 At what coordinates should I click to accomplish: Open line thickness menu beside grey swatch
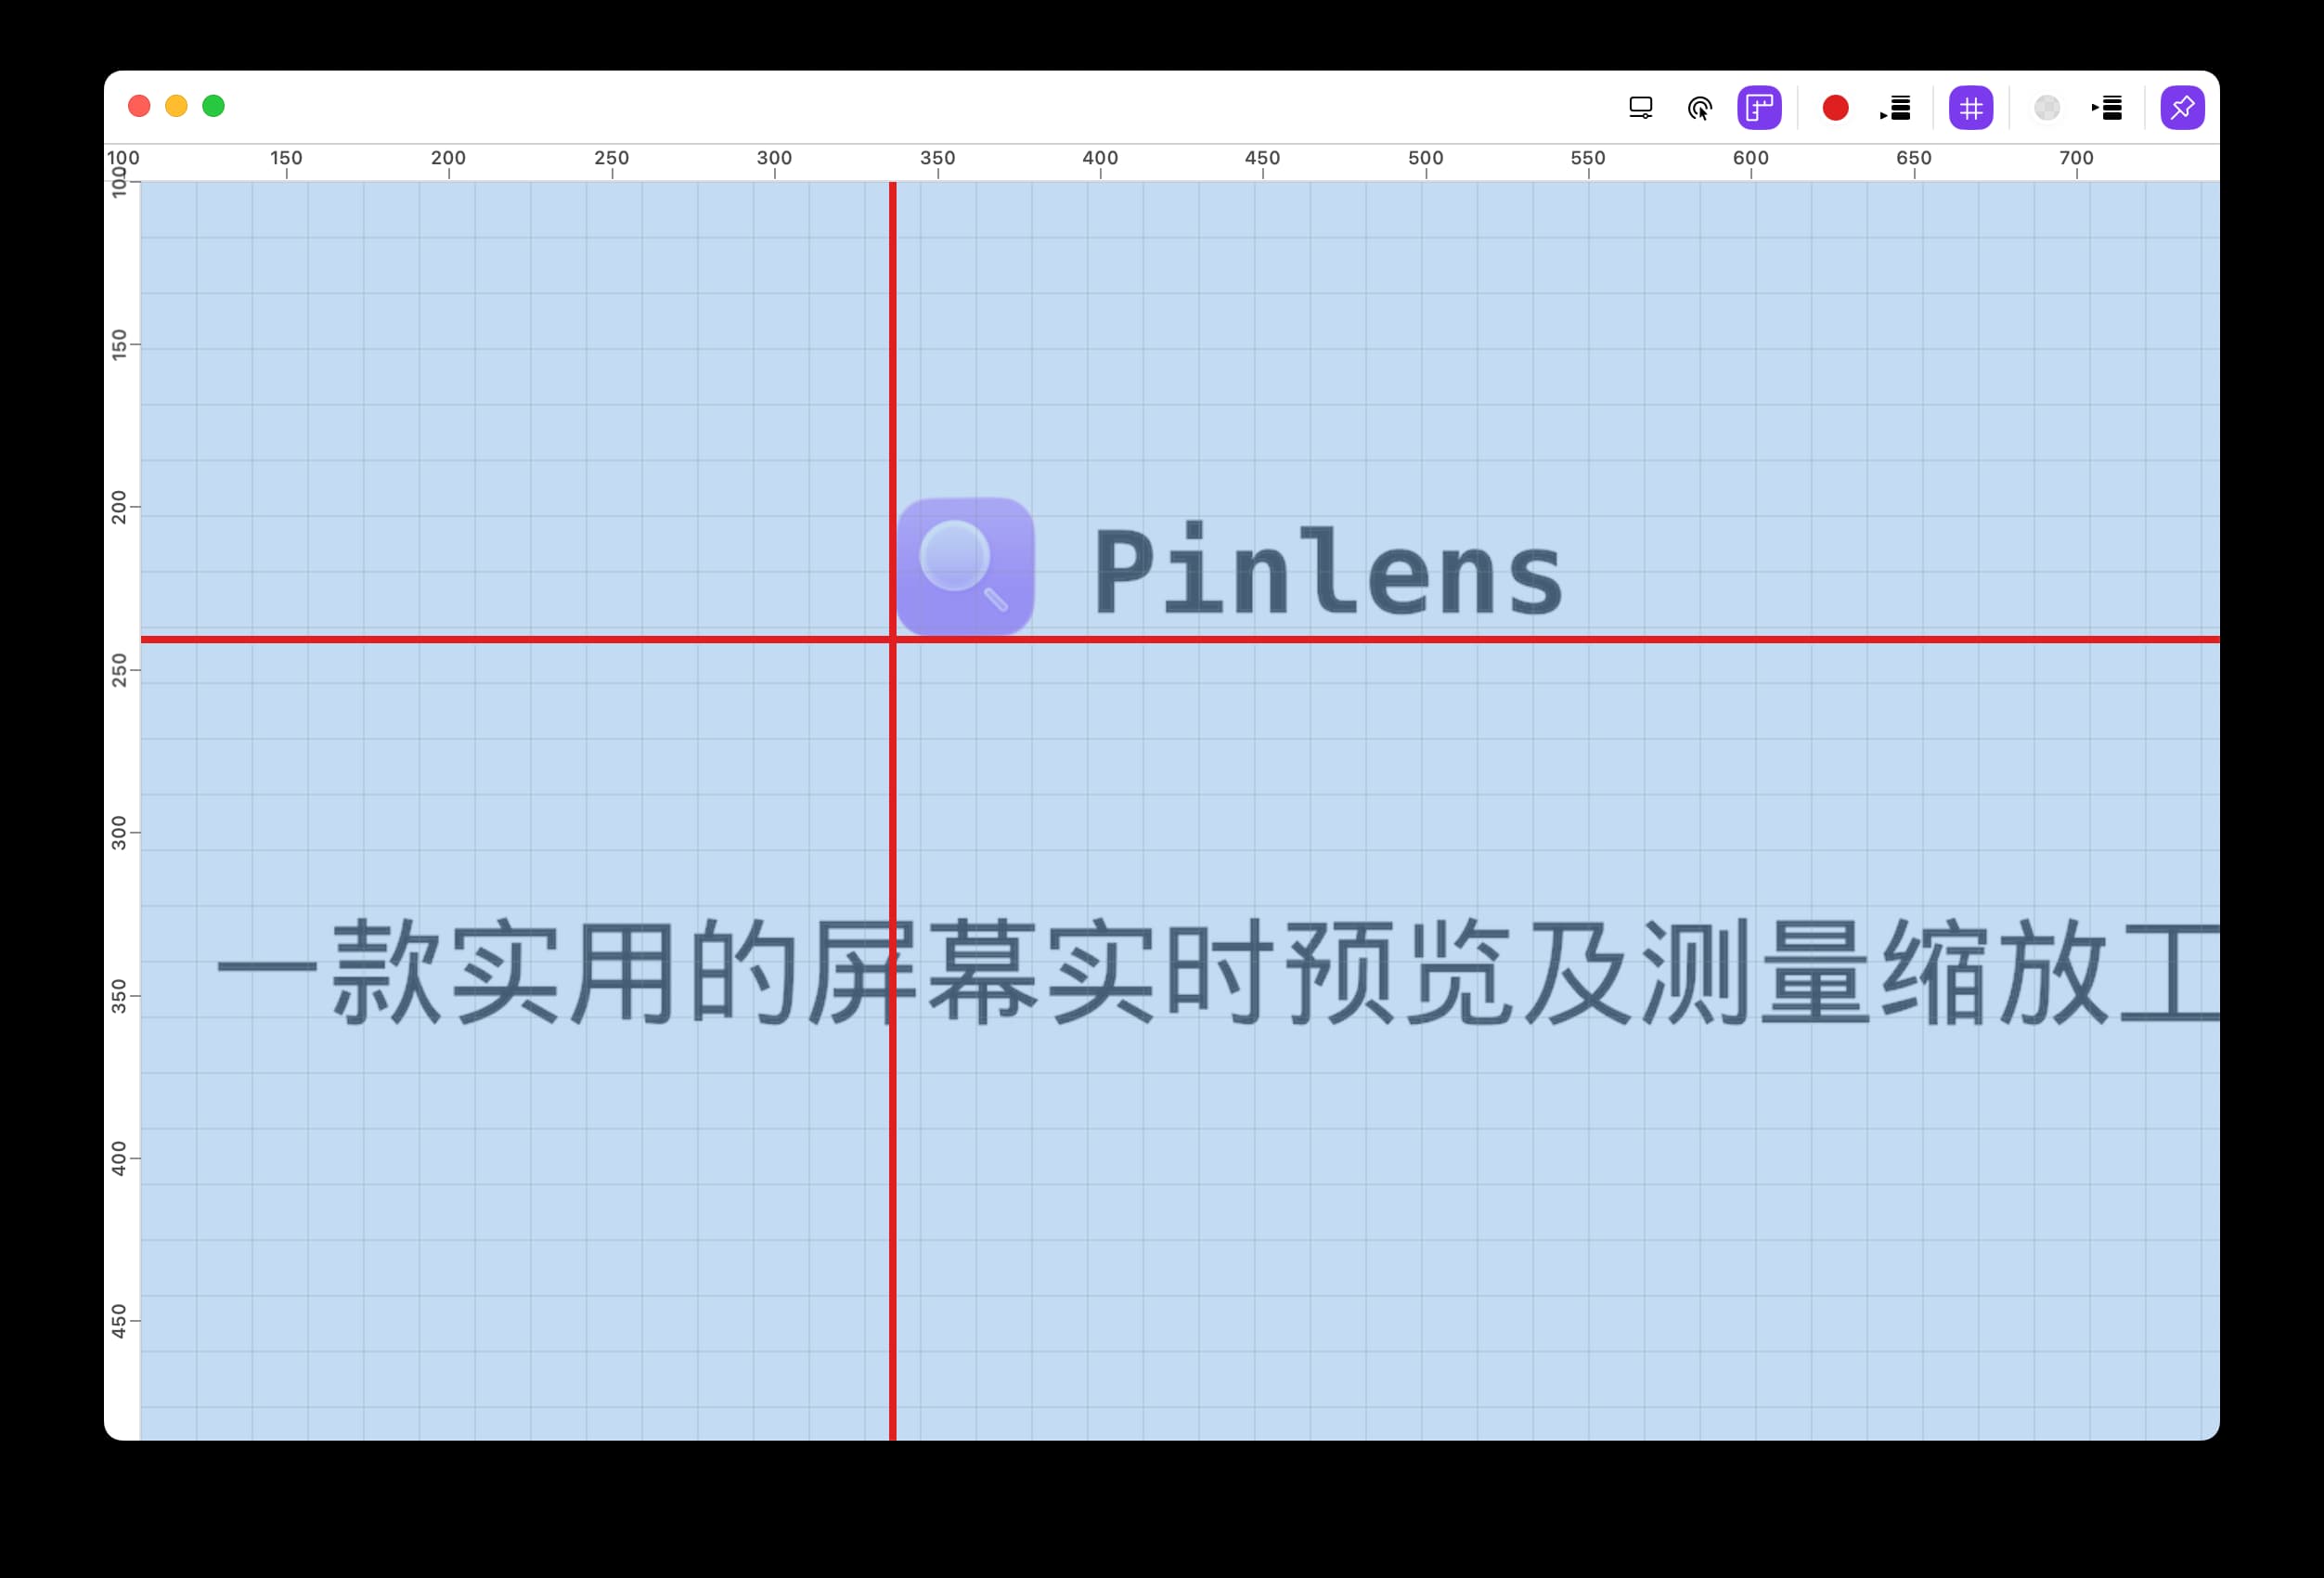(x=2107, y=108)
